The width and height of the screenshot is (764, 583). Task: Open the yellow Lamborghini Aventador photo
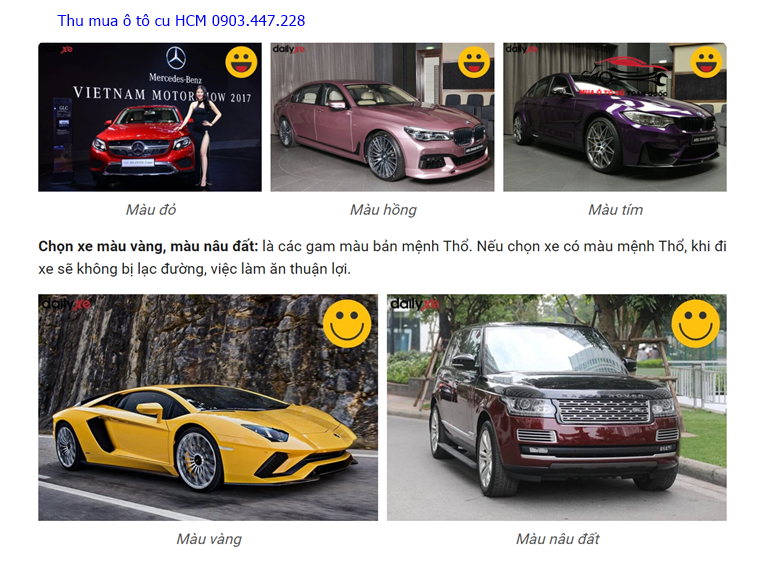click(x=208, y=407)
